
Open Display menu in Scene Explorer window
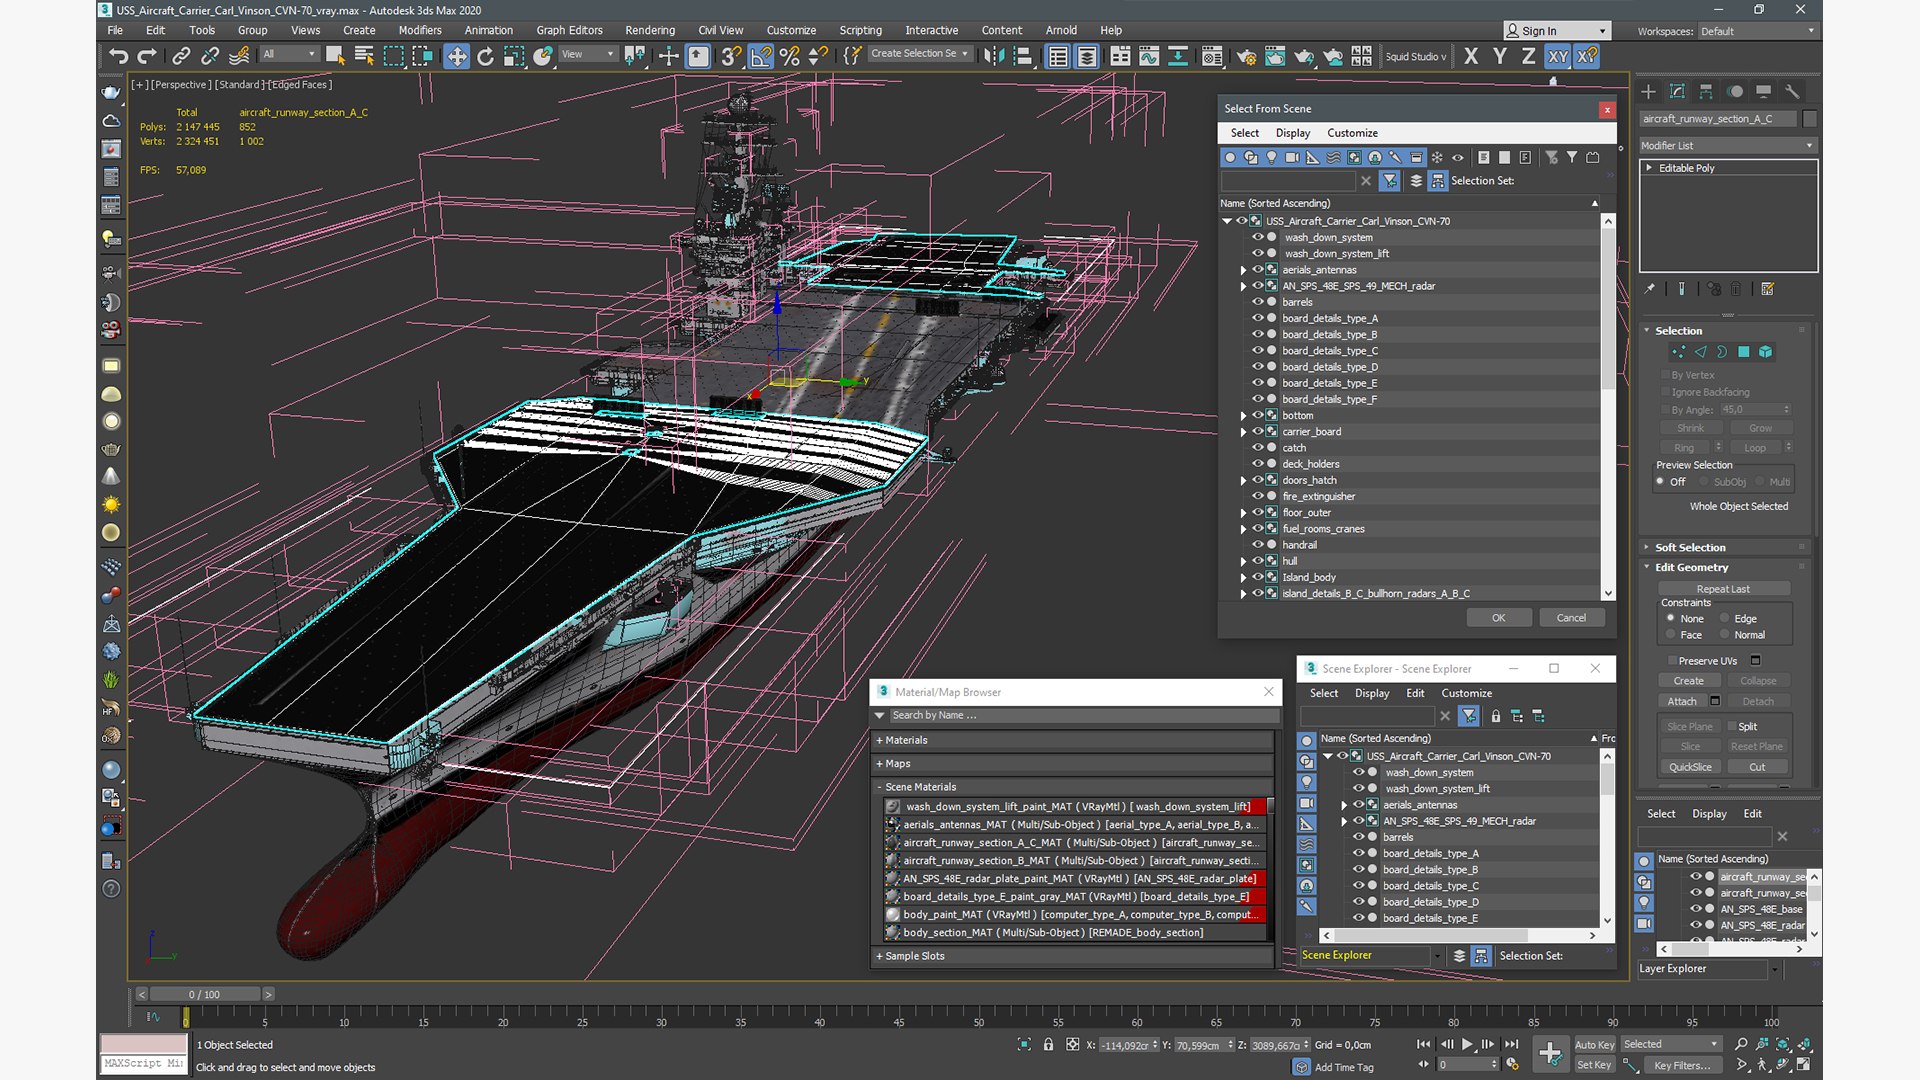1372,693
